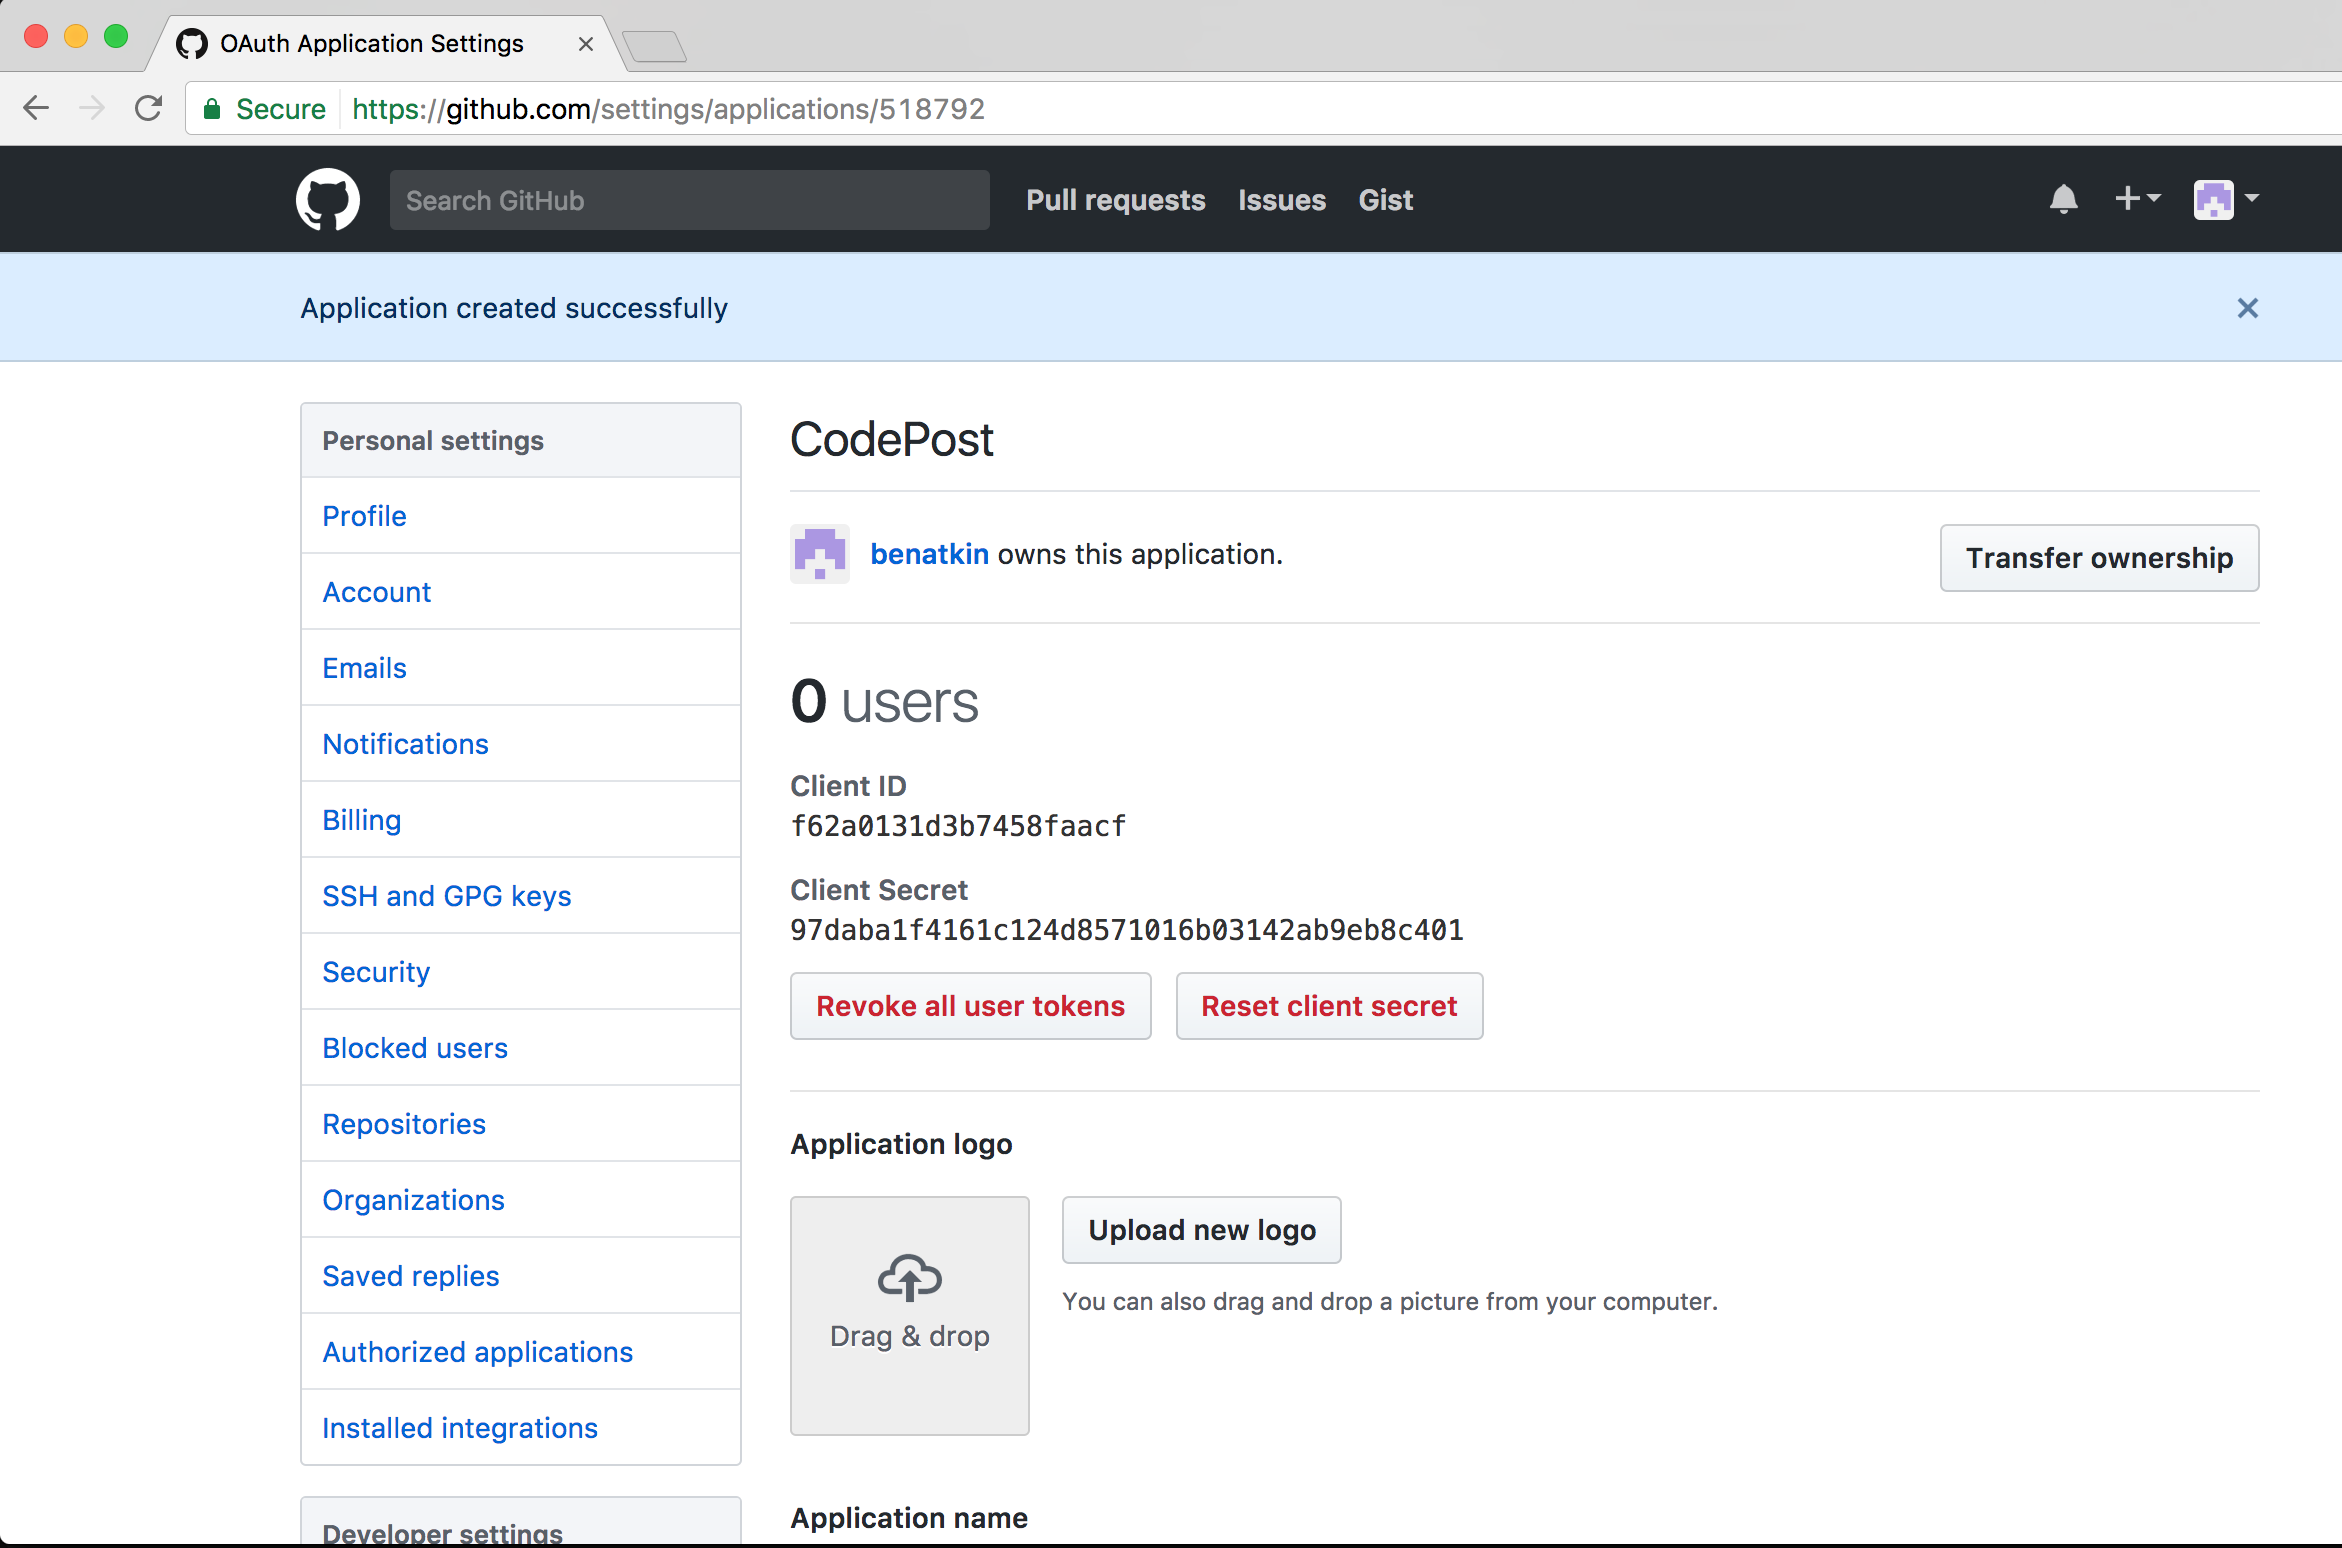Click the browser reload icon
Viewport: 2342px width, 1548px height.
(x=148, y=108)
